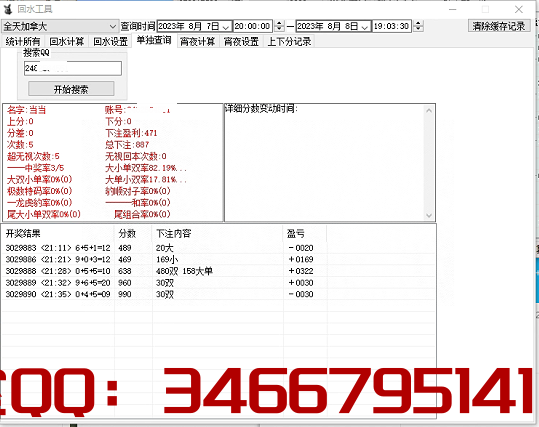Increase start time with up spinner arrow
The height and width of the screenshot is (427, 539).
point(279,24)
